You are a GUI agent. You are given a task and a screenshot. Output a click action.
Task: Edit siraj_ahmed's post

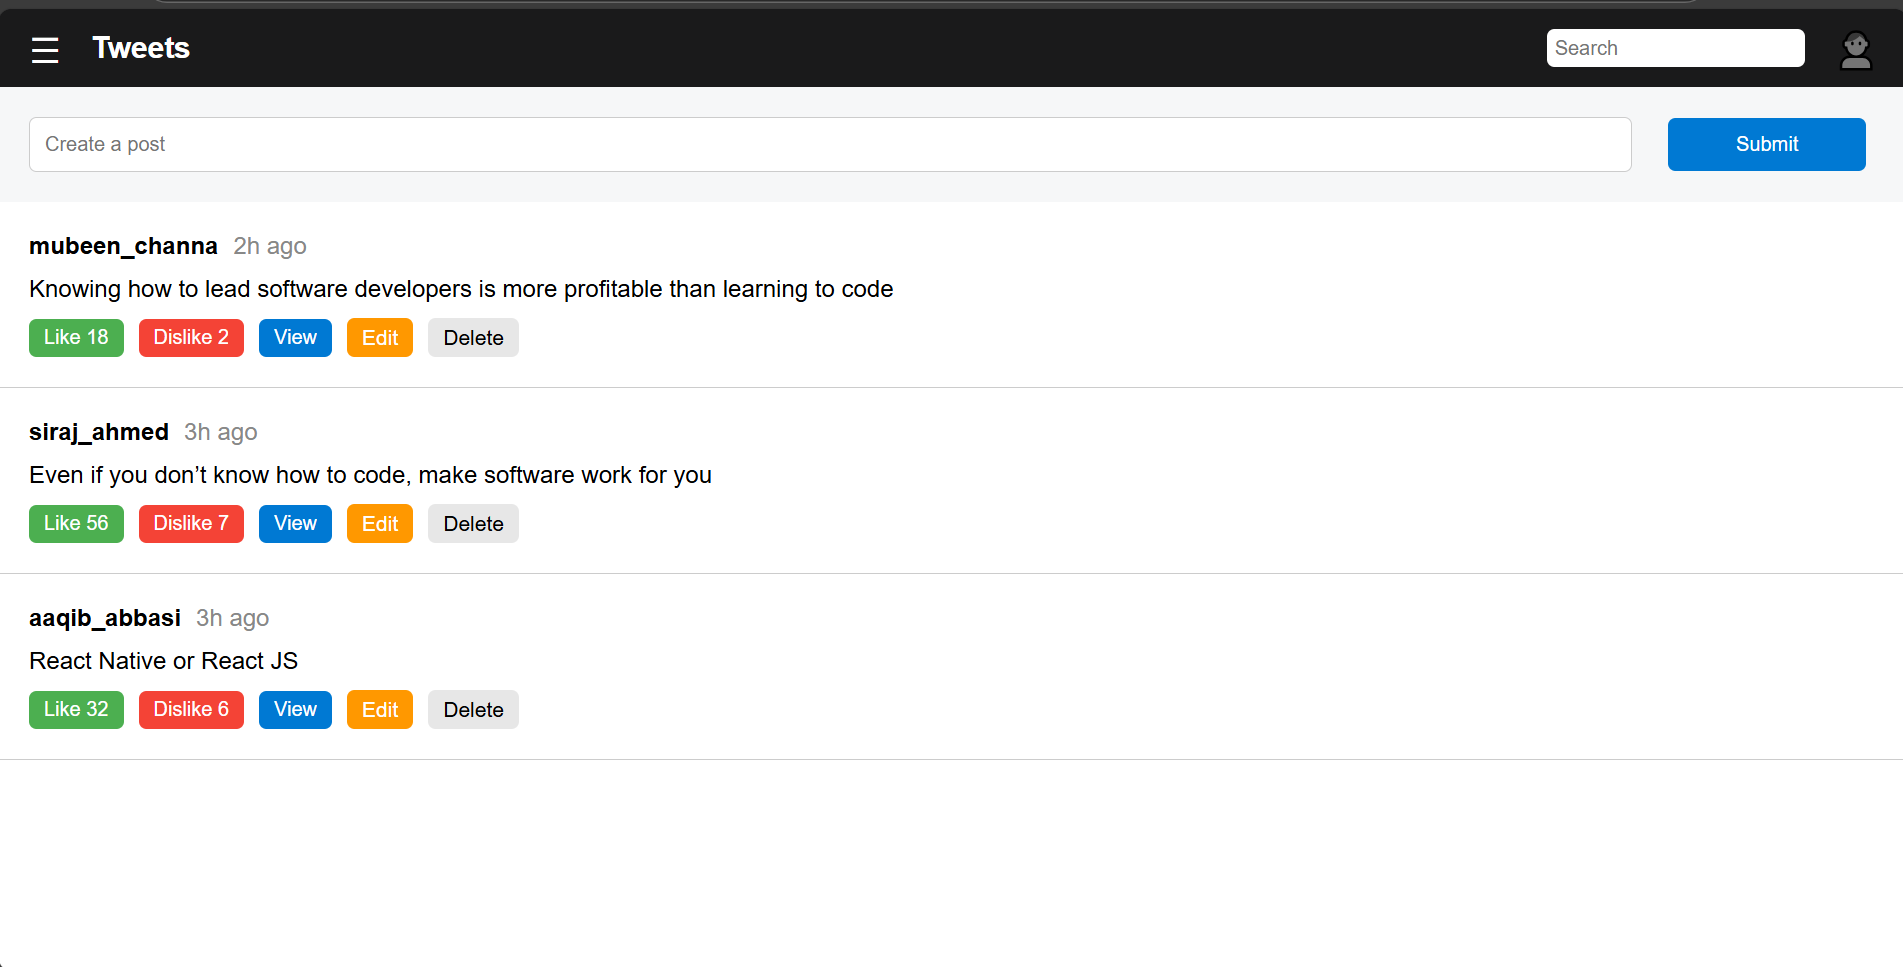(380, 524)
